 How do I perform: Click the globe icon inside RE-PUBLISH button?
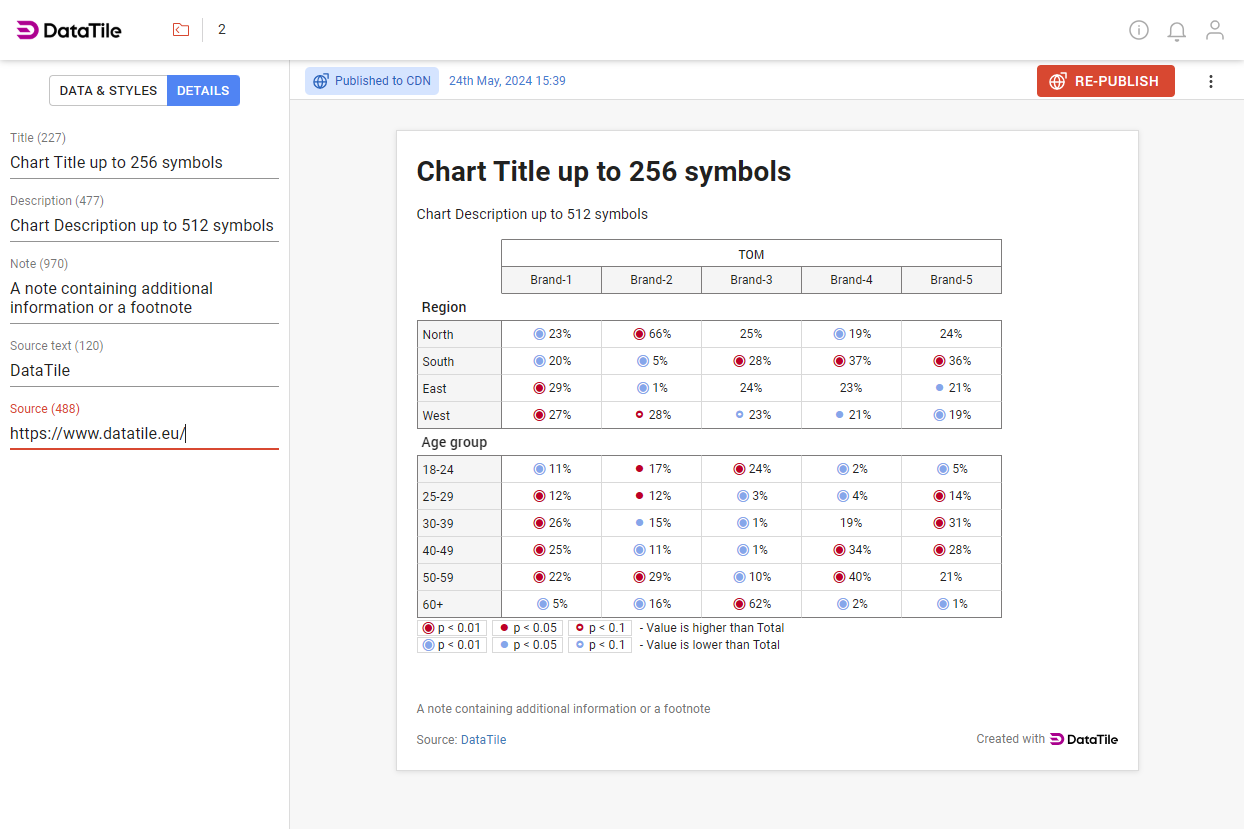[1058, 81]
